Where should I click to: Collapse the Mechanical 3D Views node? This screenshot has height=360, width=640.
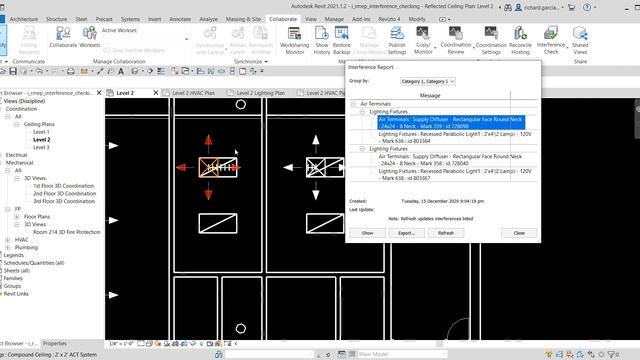coord(16,178)
